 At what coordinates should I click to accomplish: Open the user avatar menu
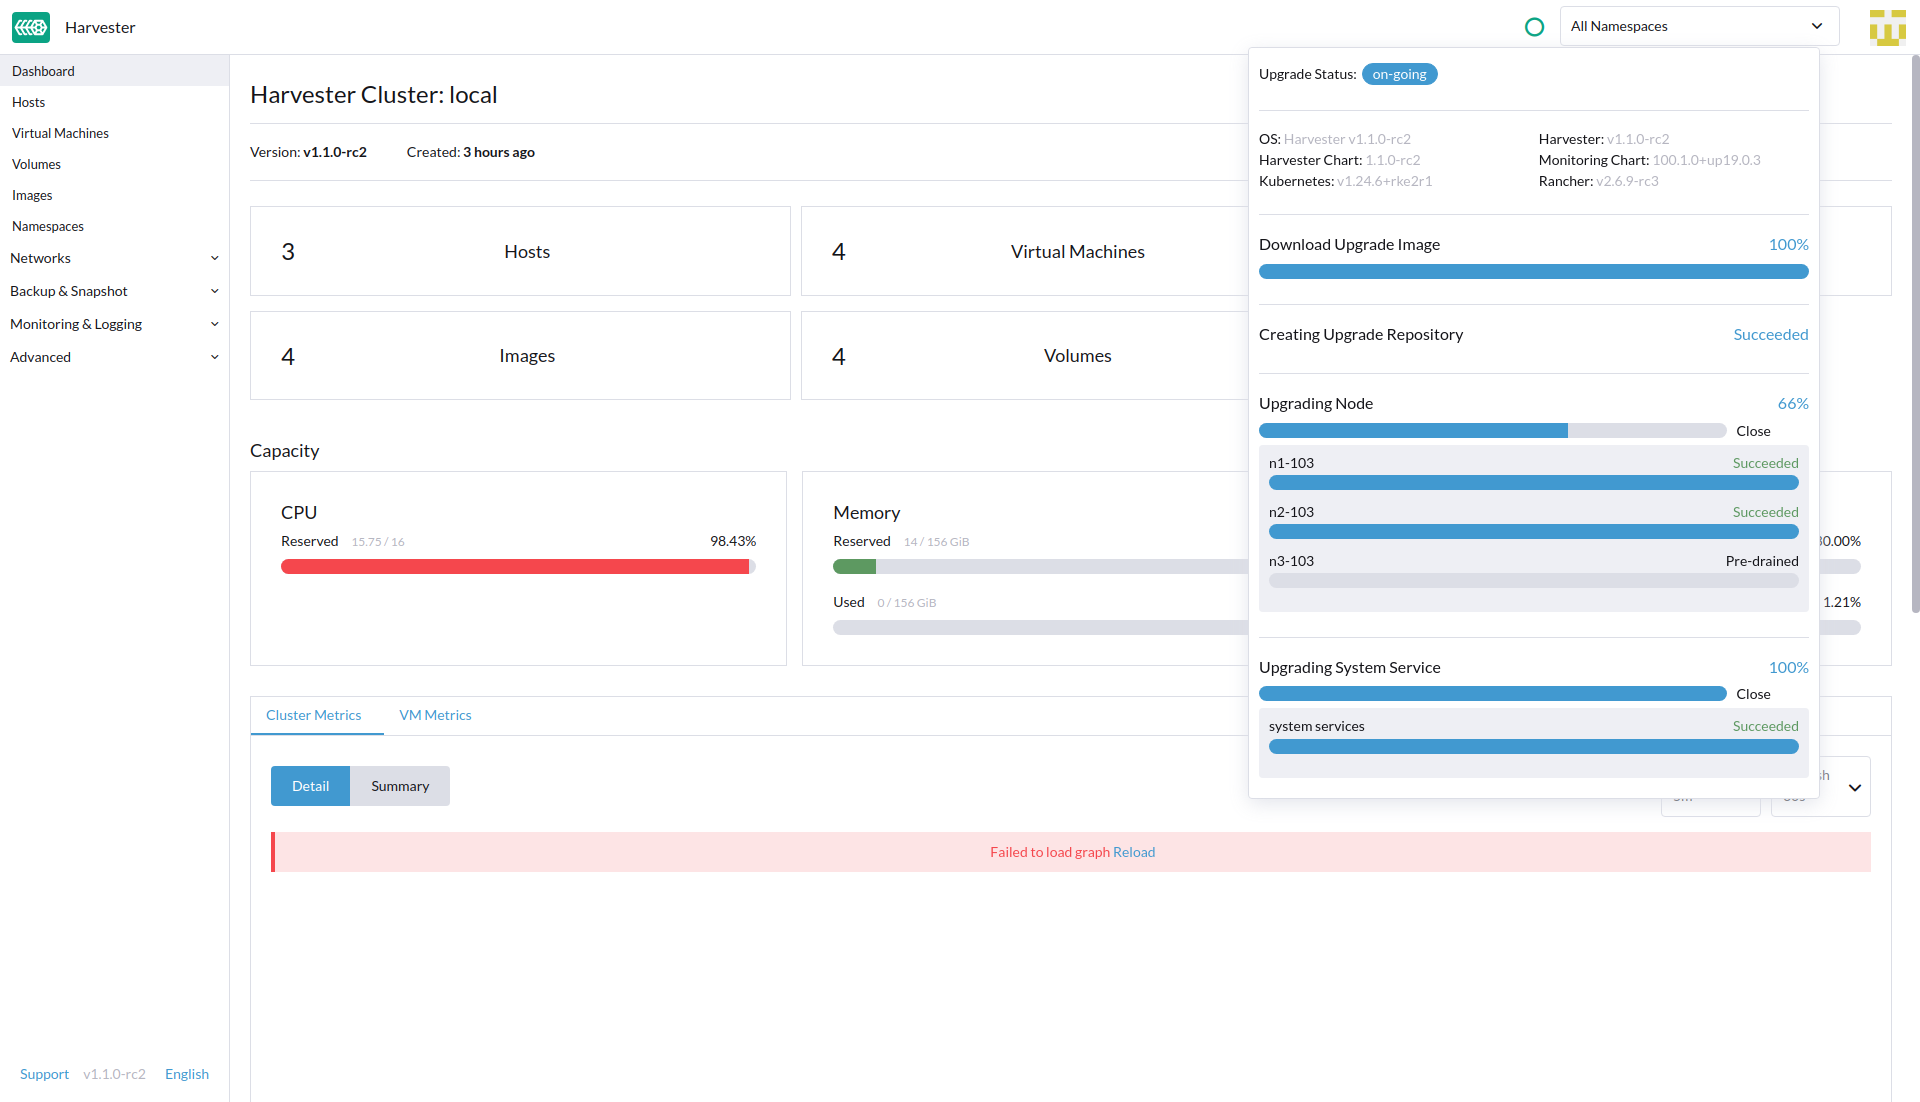[1887, 27]
